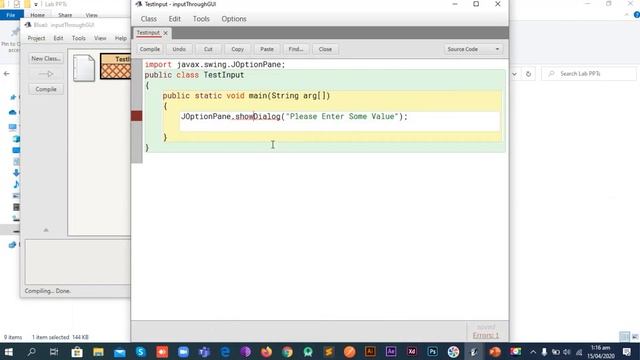
Task: Open Adobe After Effects from taskbar
Action: point(391,351)
